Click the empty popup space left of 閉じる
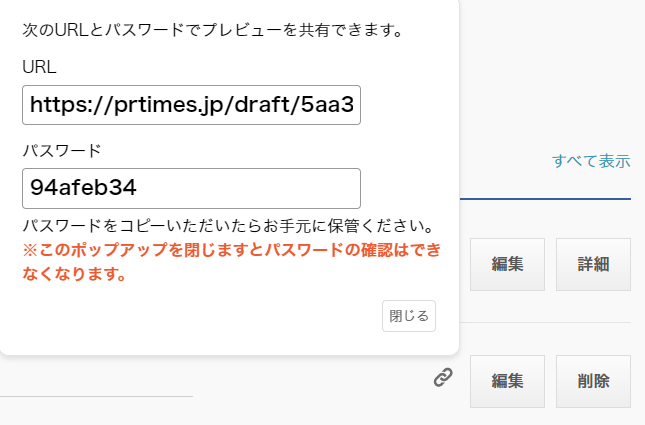This screenshot has width=645, height=425. pyautogui.click(x=200, y=317)
